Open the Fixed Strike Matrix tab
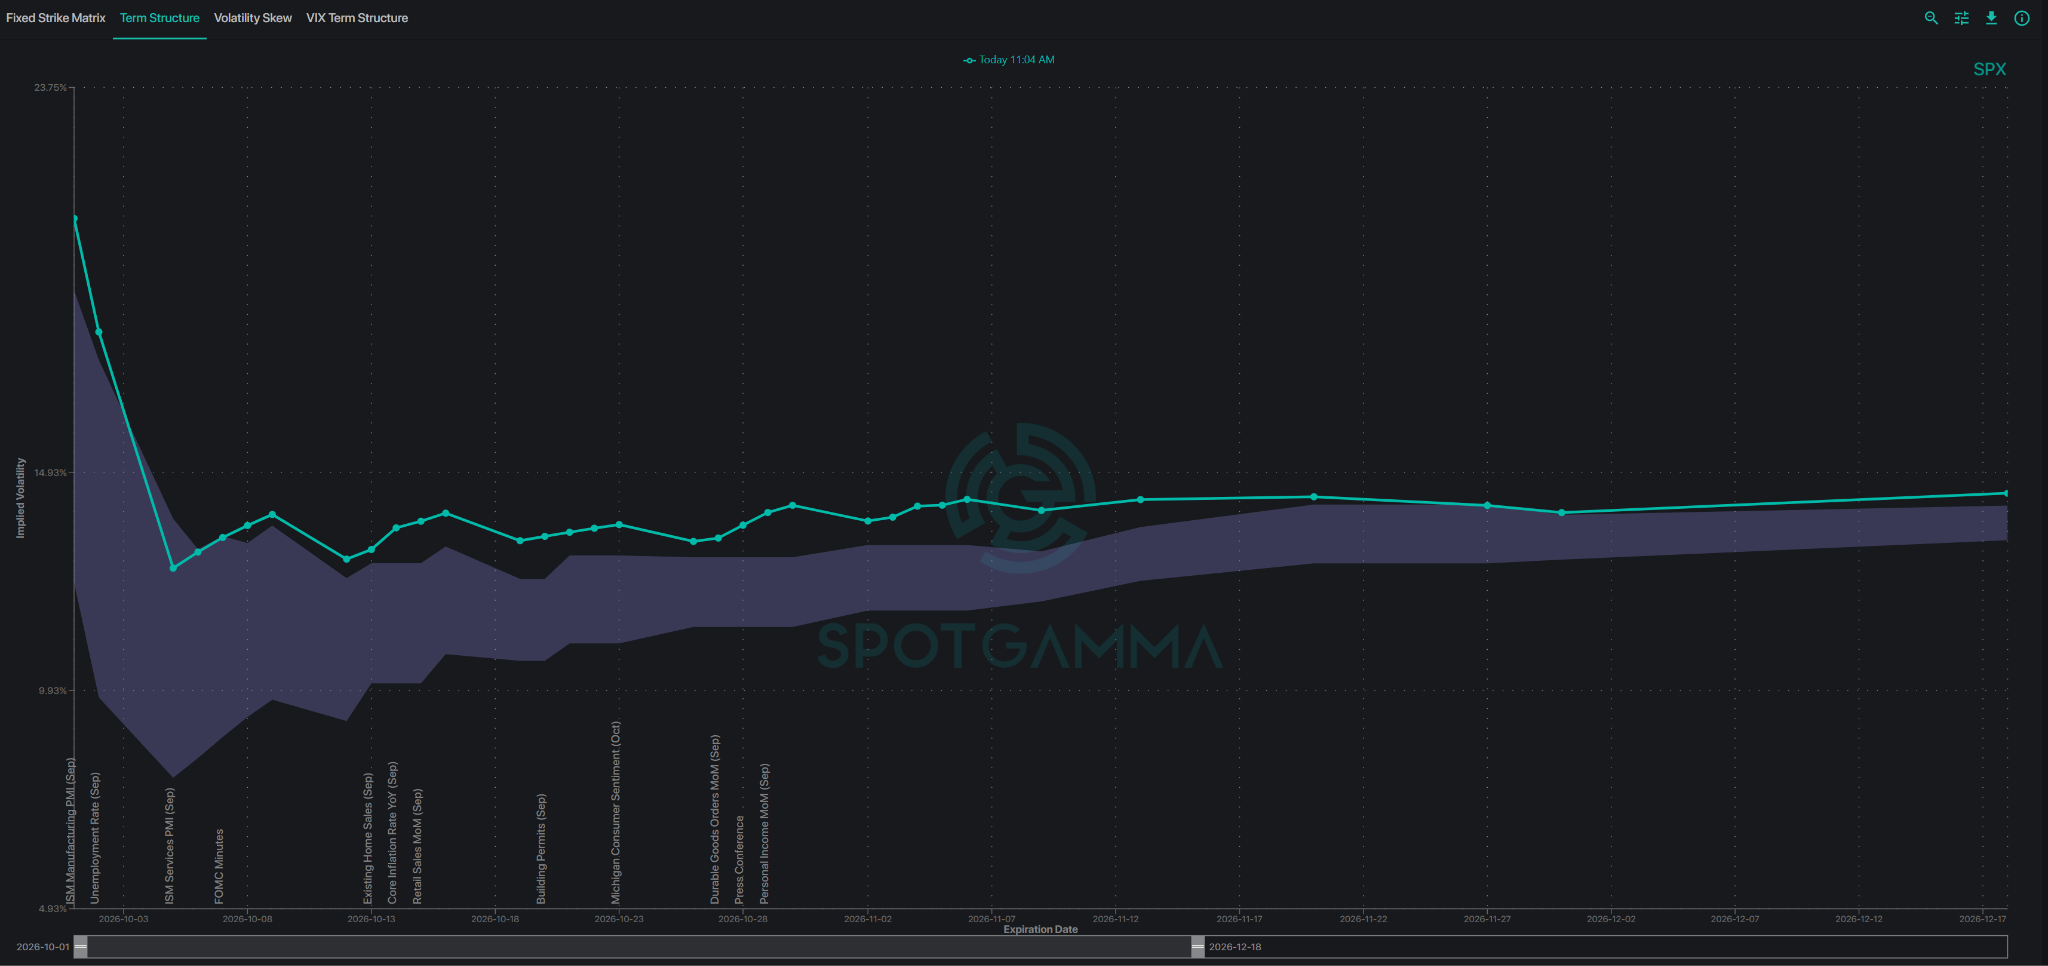 pos(56,18)
